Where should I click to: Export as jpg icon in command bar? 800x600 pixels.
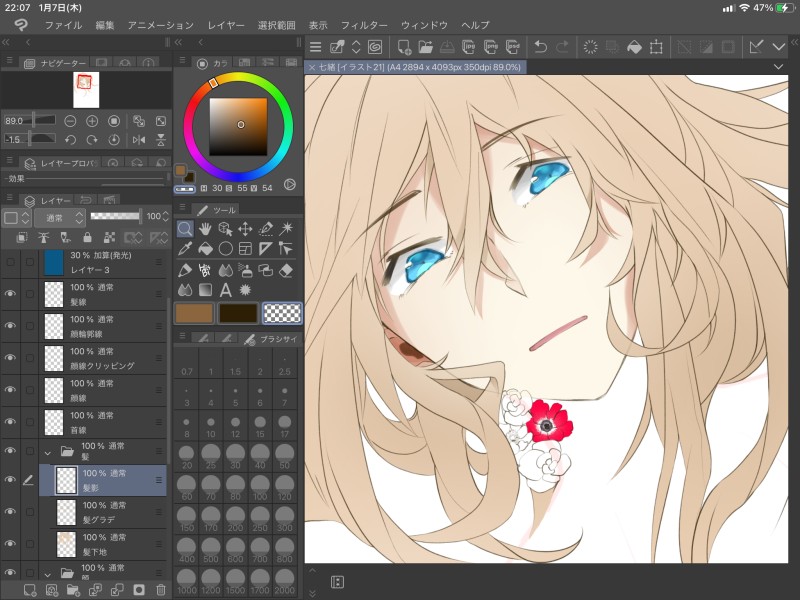(x=468, y=47)
